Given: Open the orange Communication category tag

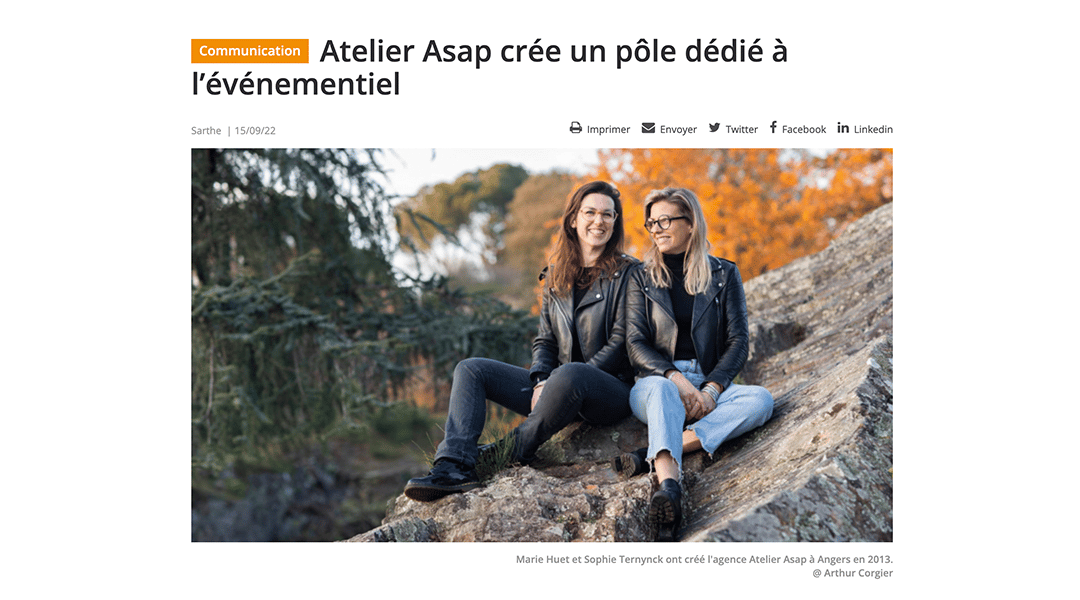Looking at the screenshot, I should coord(250,51).
